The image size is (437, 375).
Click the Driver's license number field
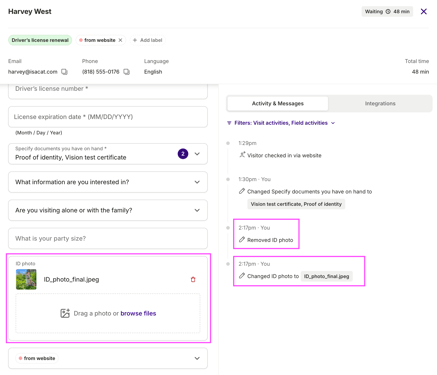108,91
